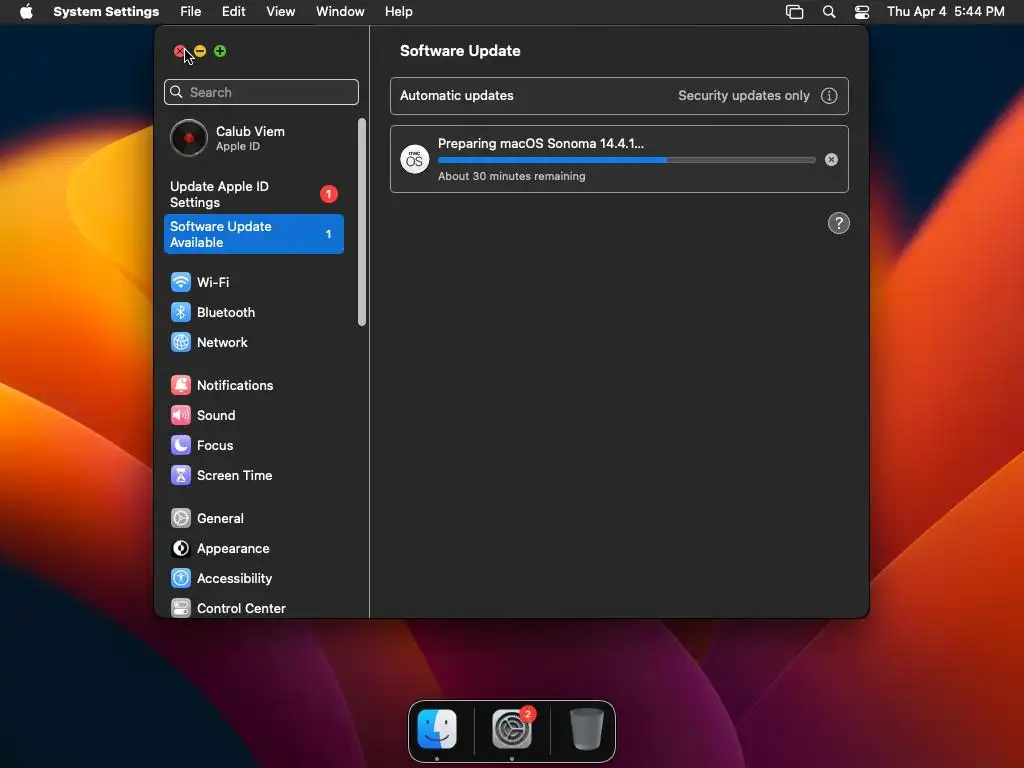Image resolution: width=1024 pixels, height=768 pixels.
Task: Select Software Update Available in sidebar
Action: pyautogui.click(x=253, y=234)
